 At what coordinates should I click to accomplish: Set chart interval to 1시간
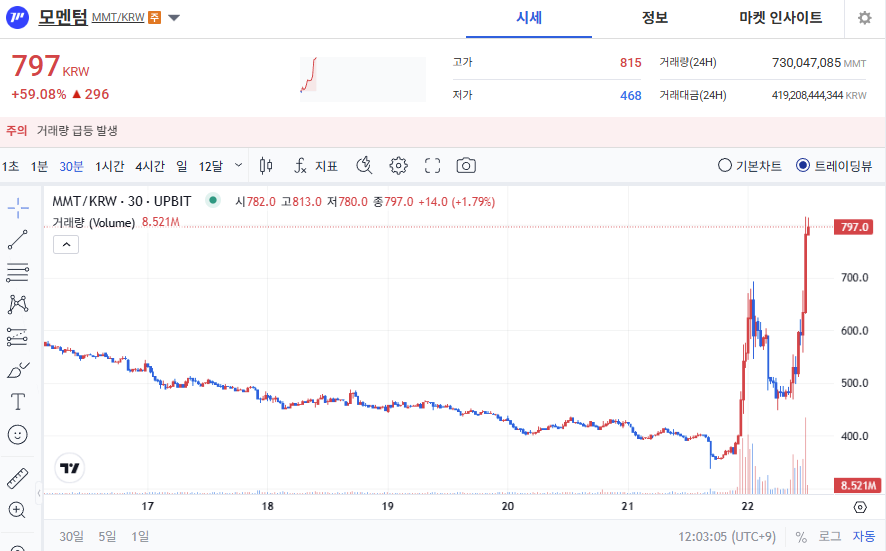point(110,166)
